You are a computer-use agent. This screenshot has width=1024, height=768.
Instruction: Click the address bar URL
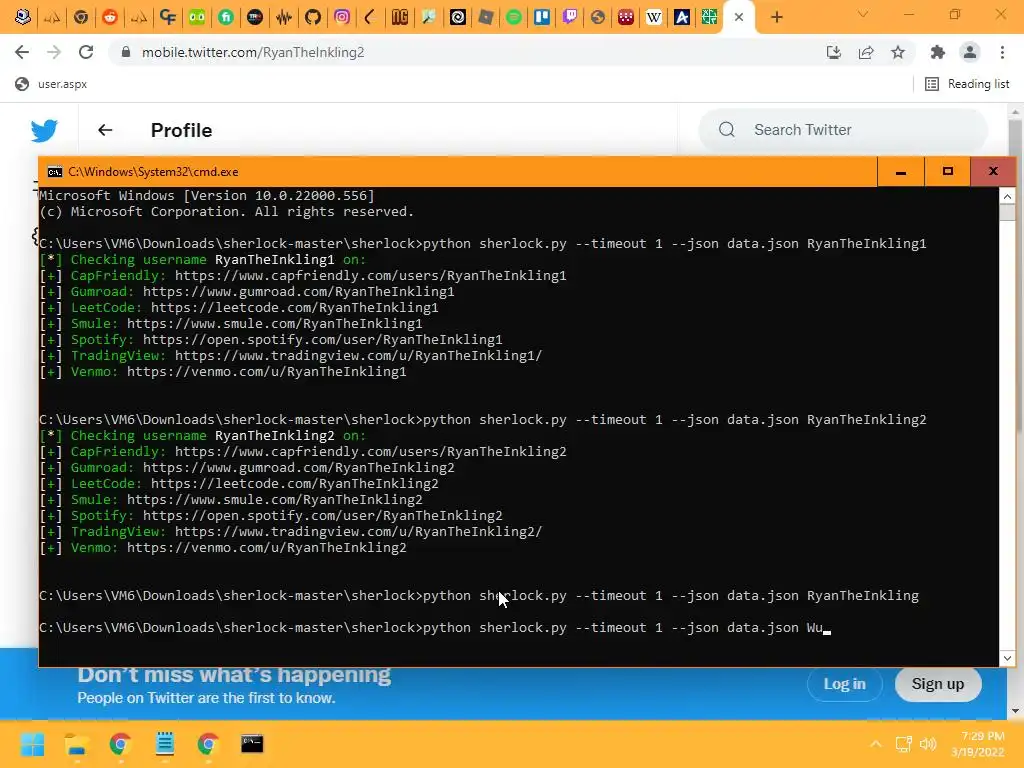pyautogui.click(x=253, y=52)
